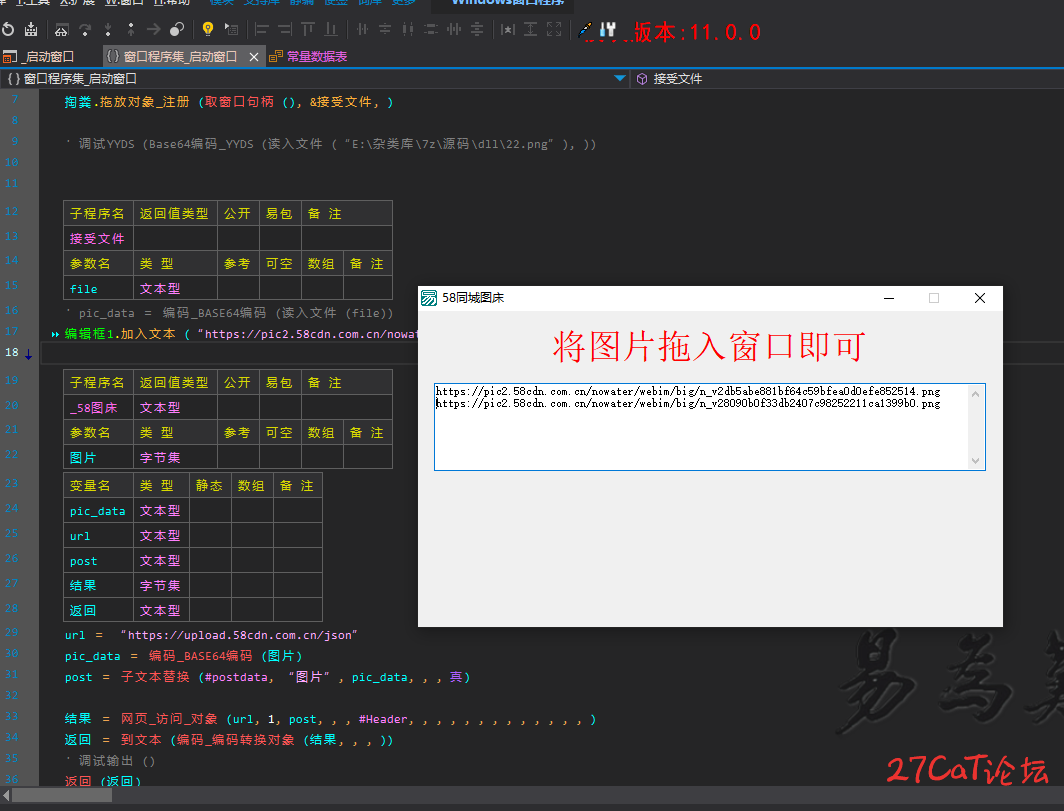1064x811 pixels.
Task: Click the 58同城图床 title bar app icon
Action: [429, 298]
